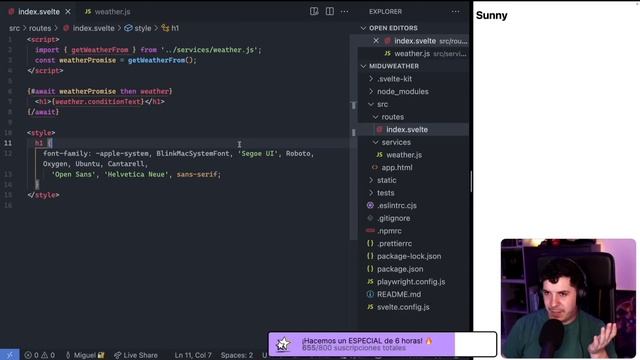Go to line via Ln 11, Col 7
The width and height of the screenshot is (640, 360).
click(193, 355)
